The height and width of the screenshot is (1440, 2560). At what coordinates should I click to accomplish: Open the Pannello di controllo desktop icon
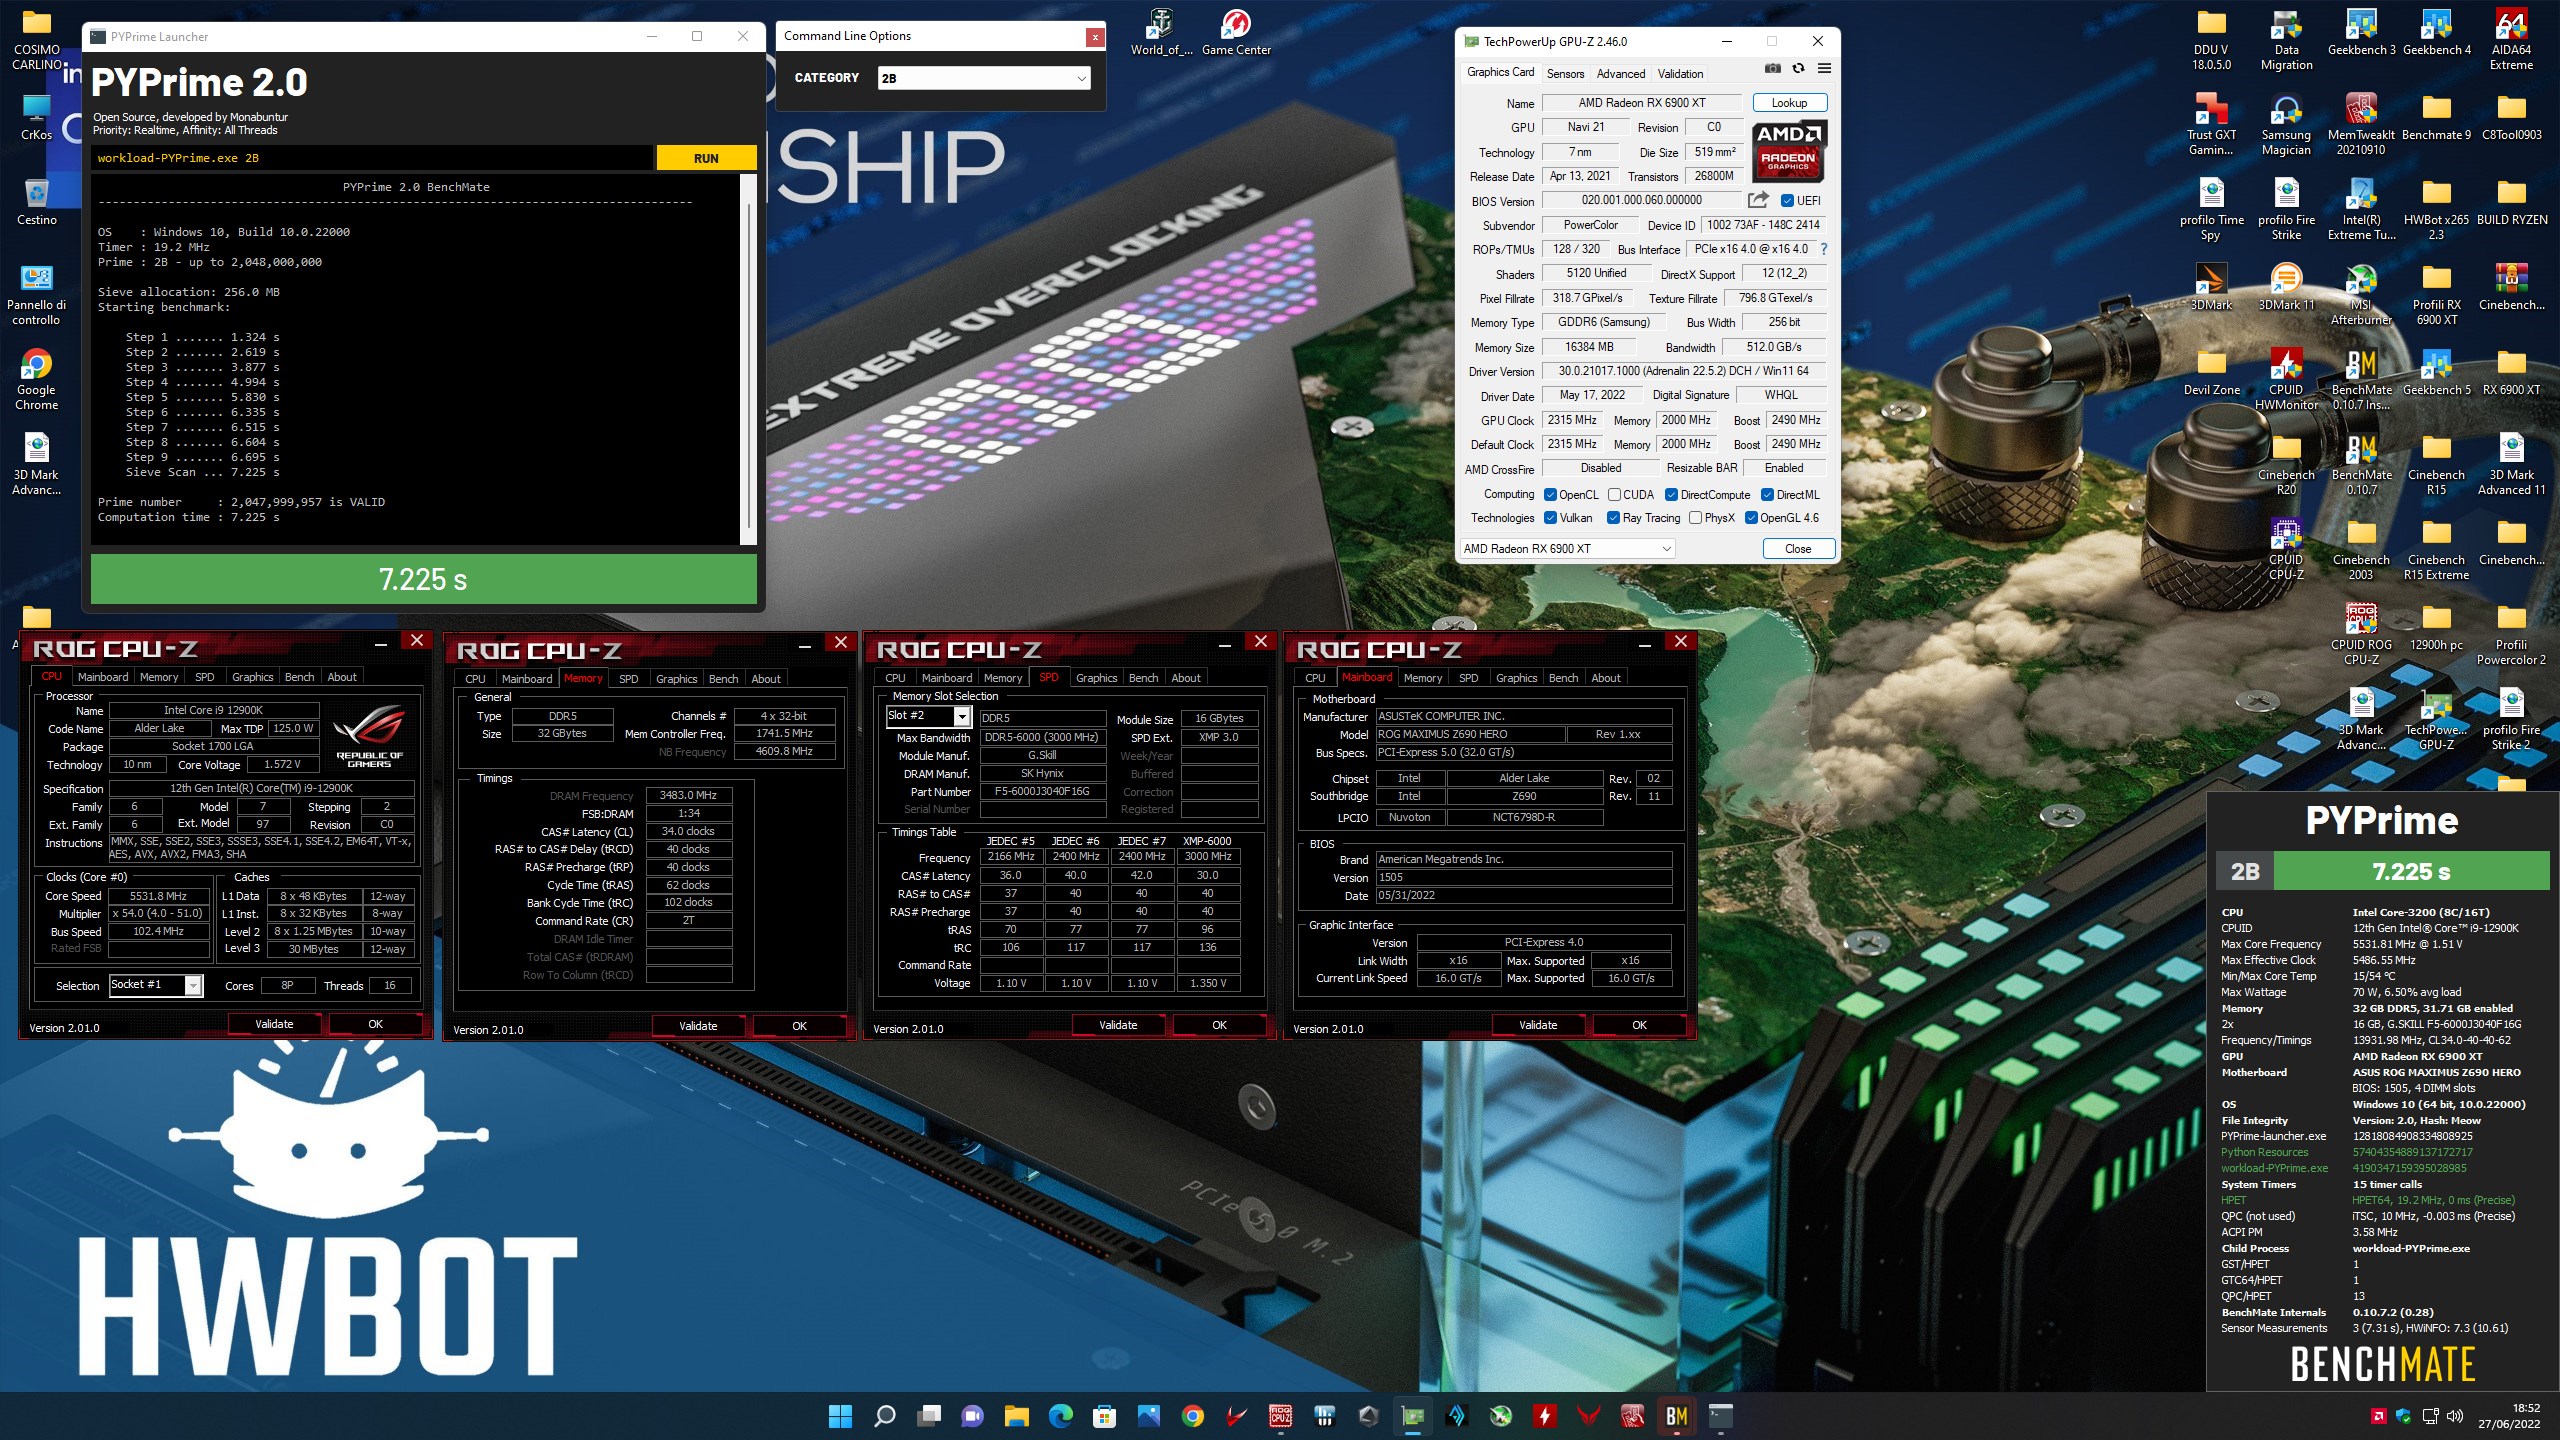pos(36,295)
